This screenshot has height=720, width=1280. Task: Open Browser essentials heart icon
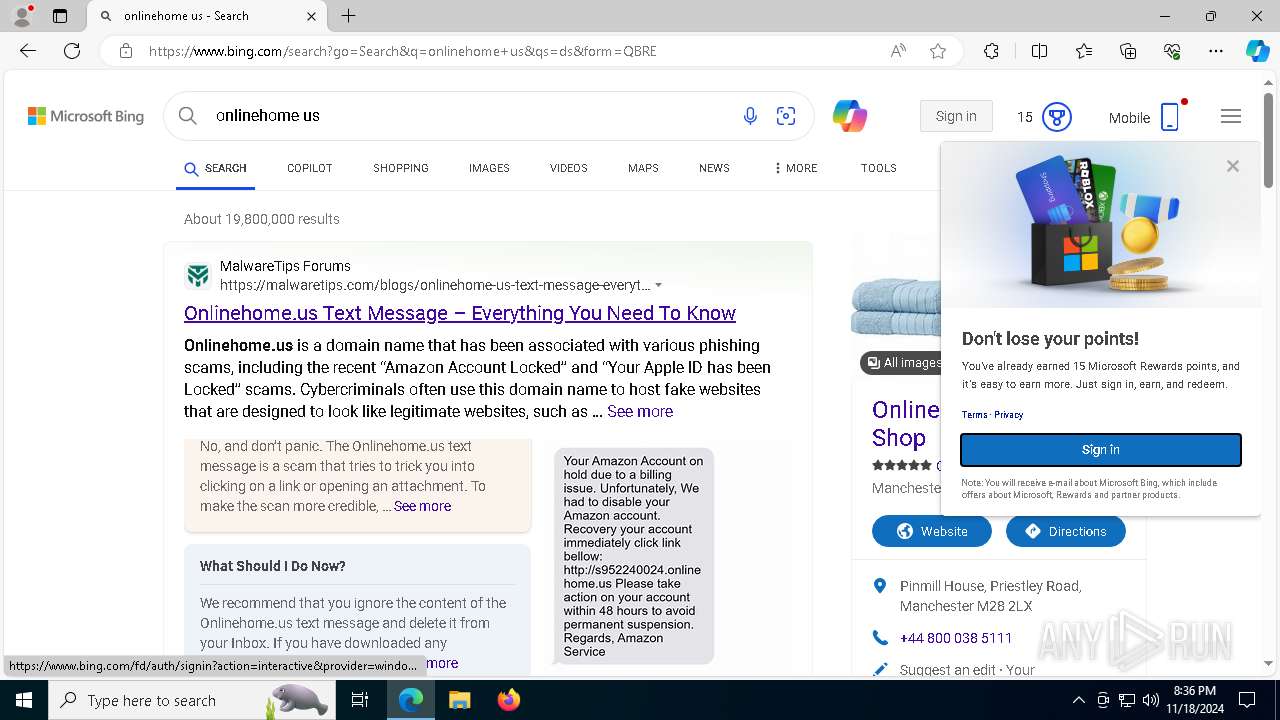click(x=1172, y=51)
